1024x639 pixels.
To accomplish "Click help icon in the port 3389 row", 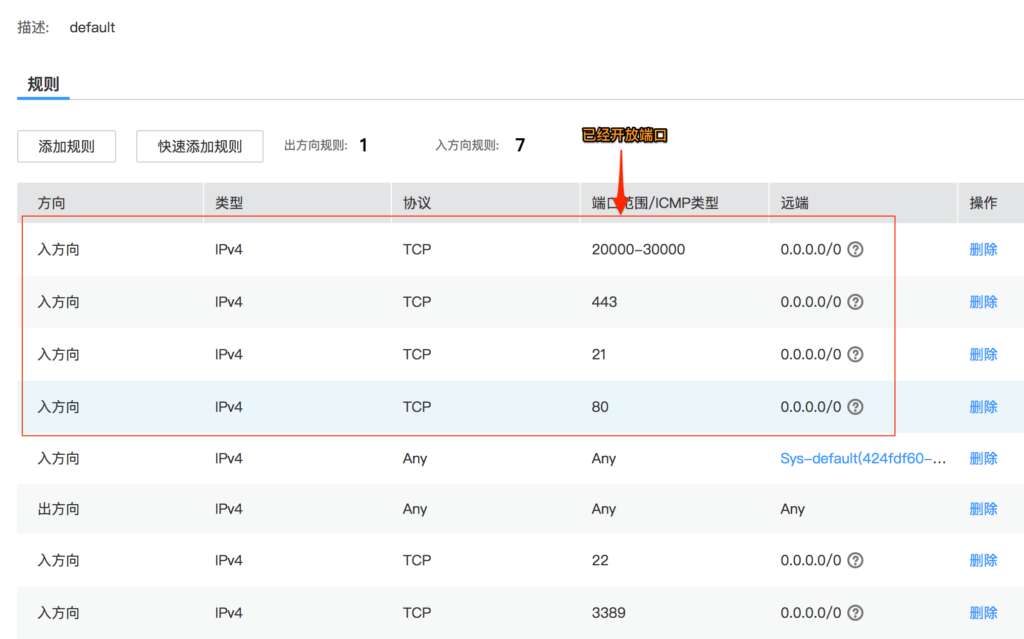I will [x=855, y=613].
